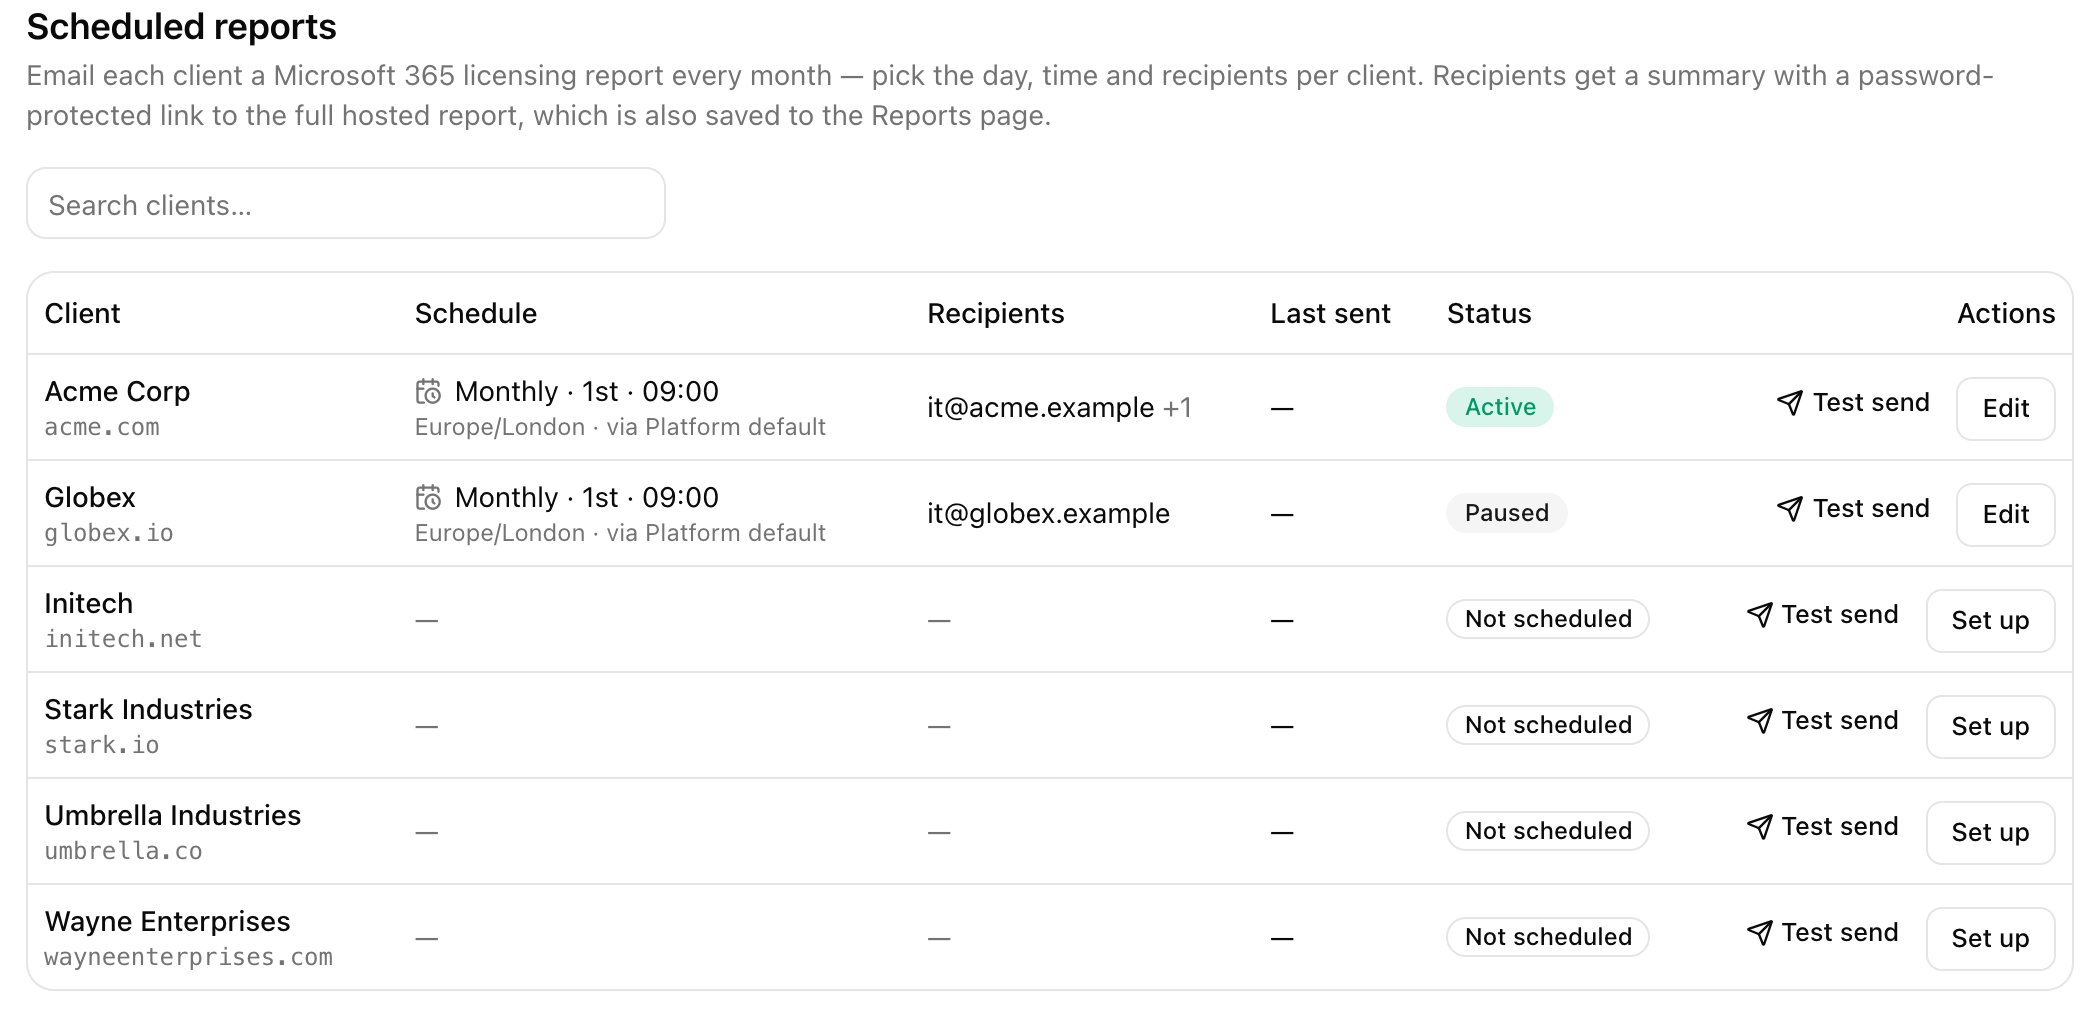
Task: Click the paper-plane icon in Initech row
Action: coord(1760,615)
